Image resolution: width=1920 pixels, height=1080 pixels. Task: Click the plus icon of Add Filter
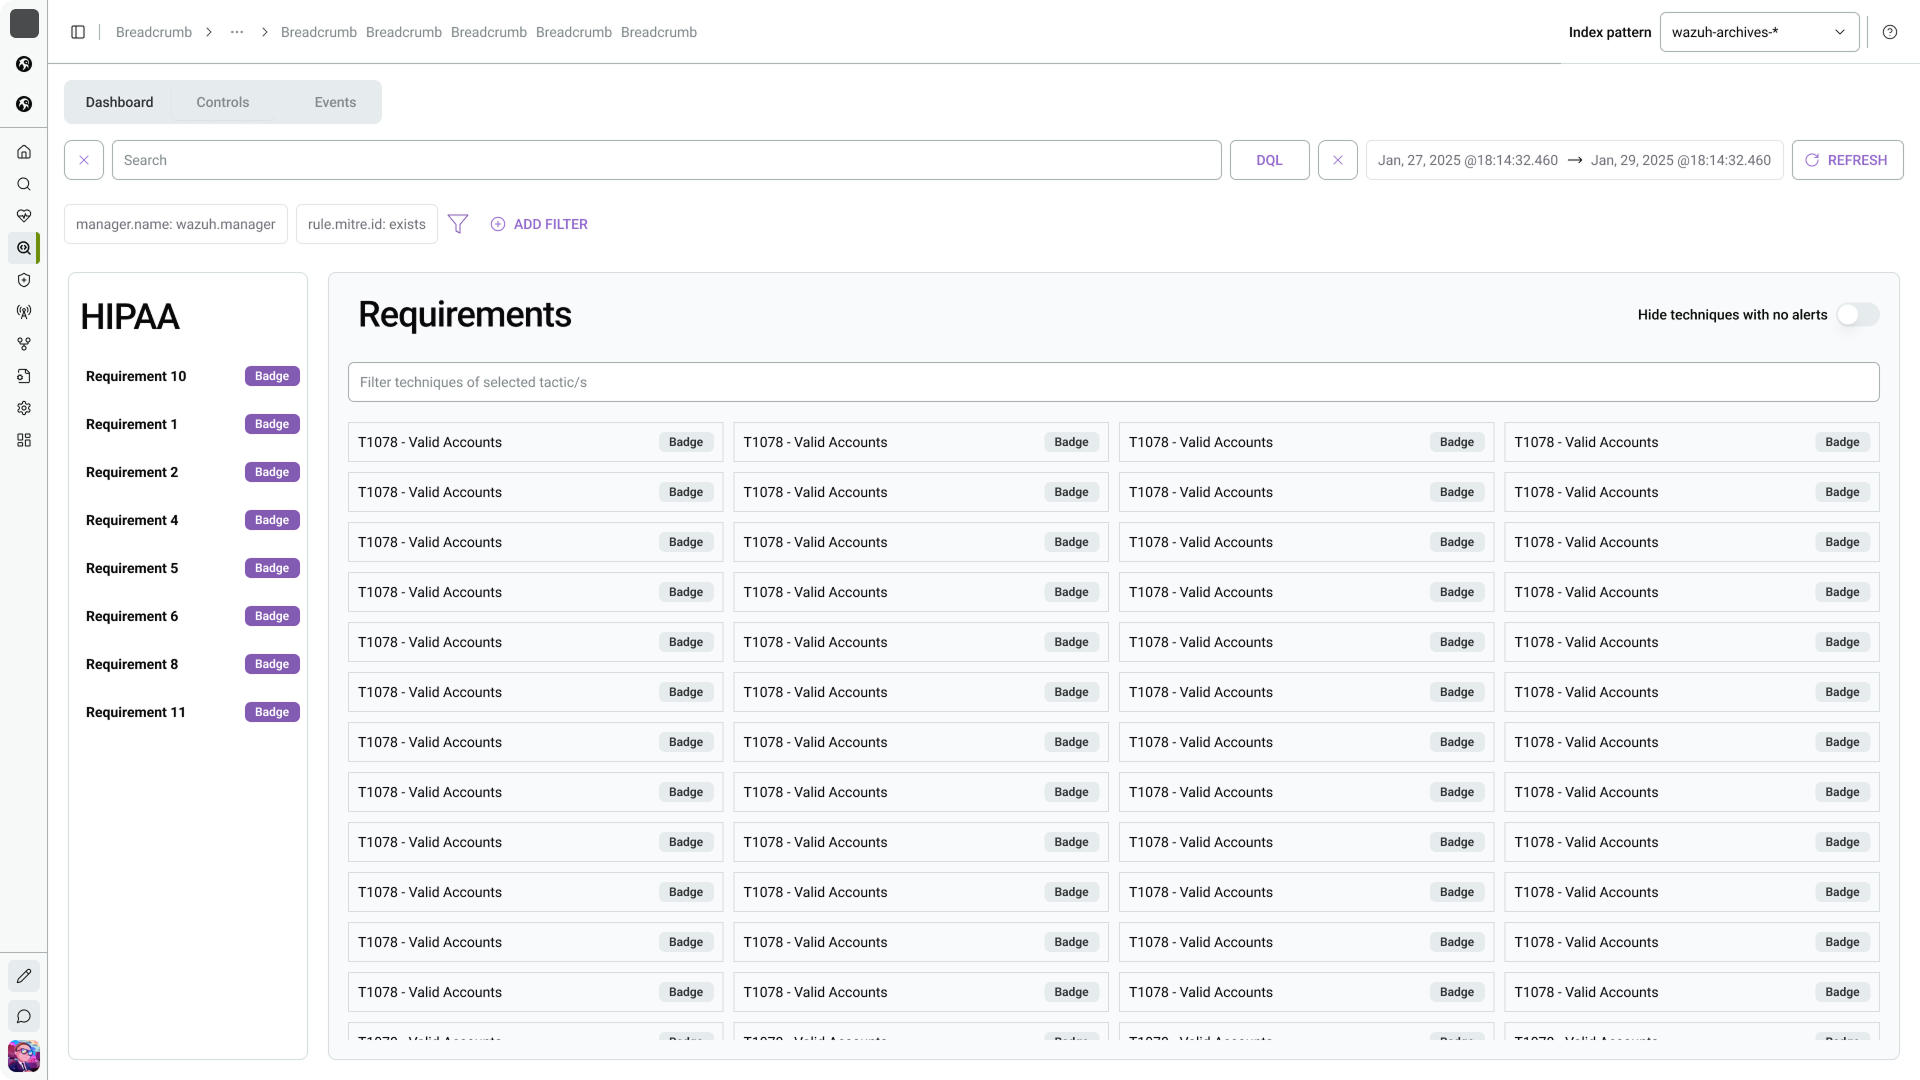498,224
